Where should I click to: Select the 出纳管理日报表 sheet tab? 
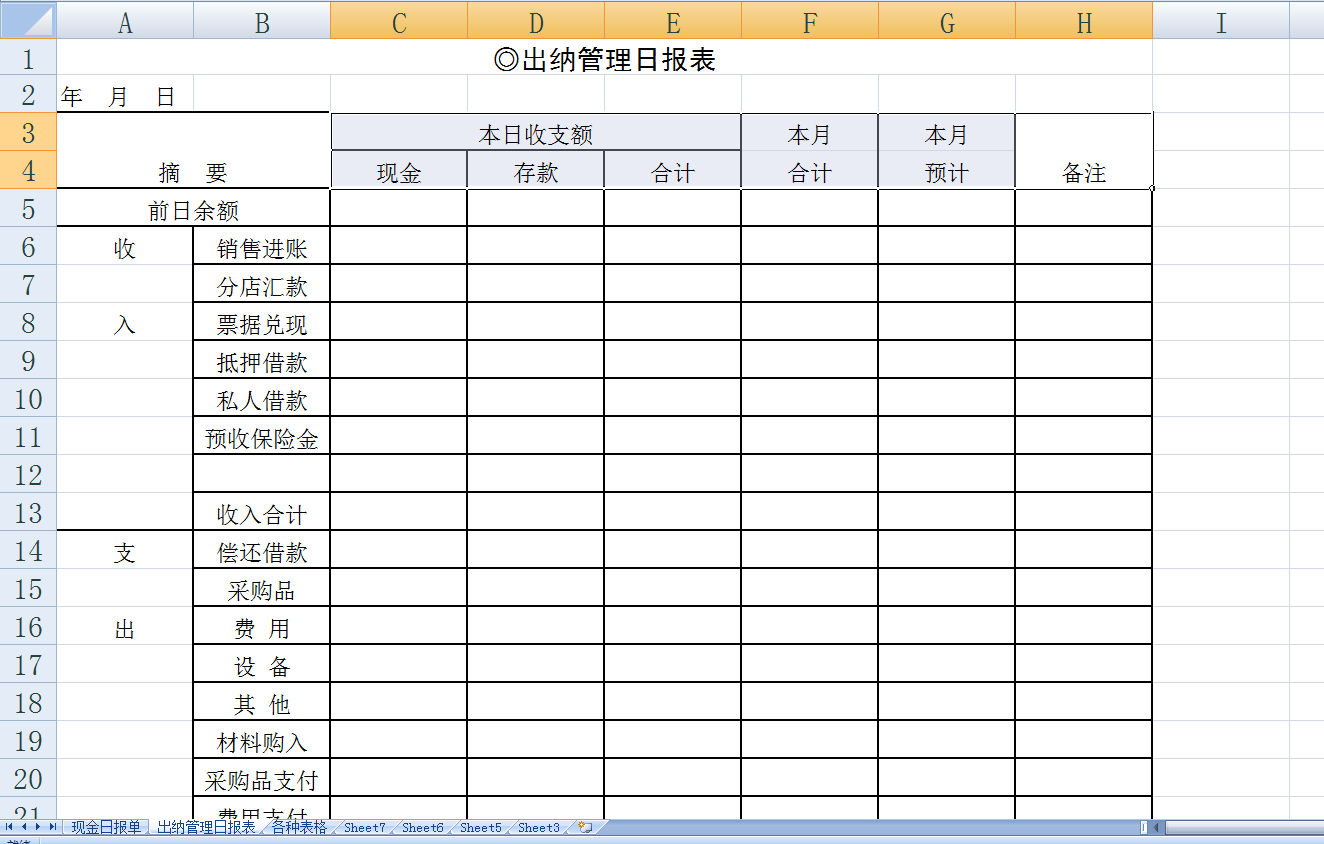206,827
